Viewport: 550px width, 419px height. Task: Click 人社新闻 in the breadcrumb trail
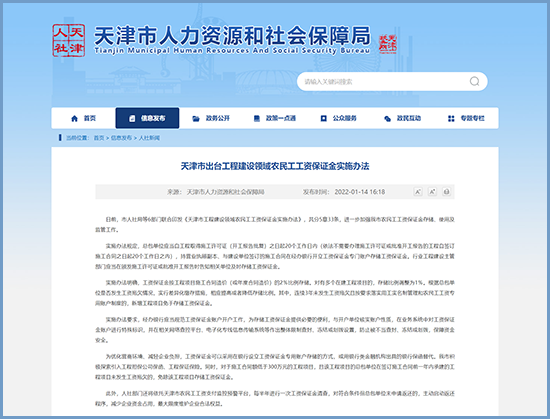(149, 138)
